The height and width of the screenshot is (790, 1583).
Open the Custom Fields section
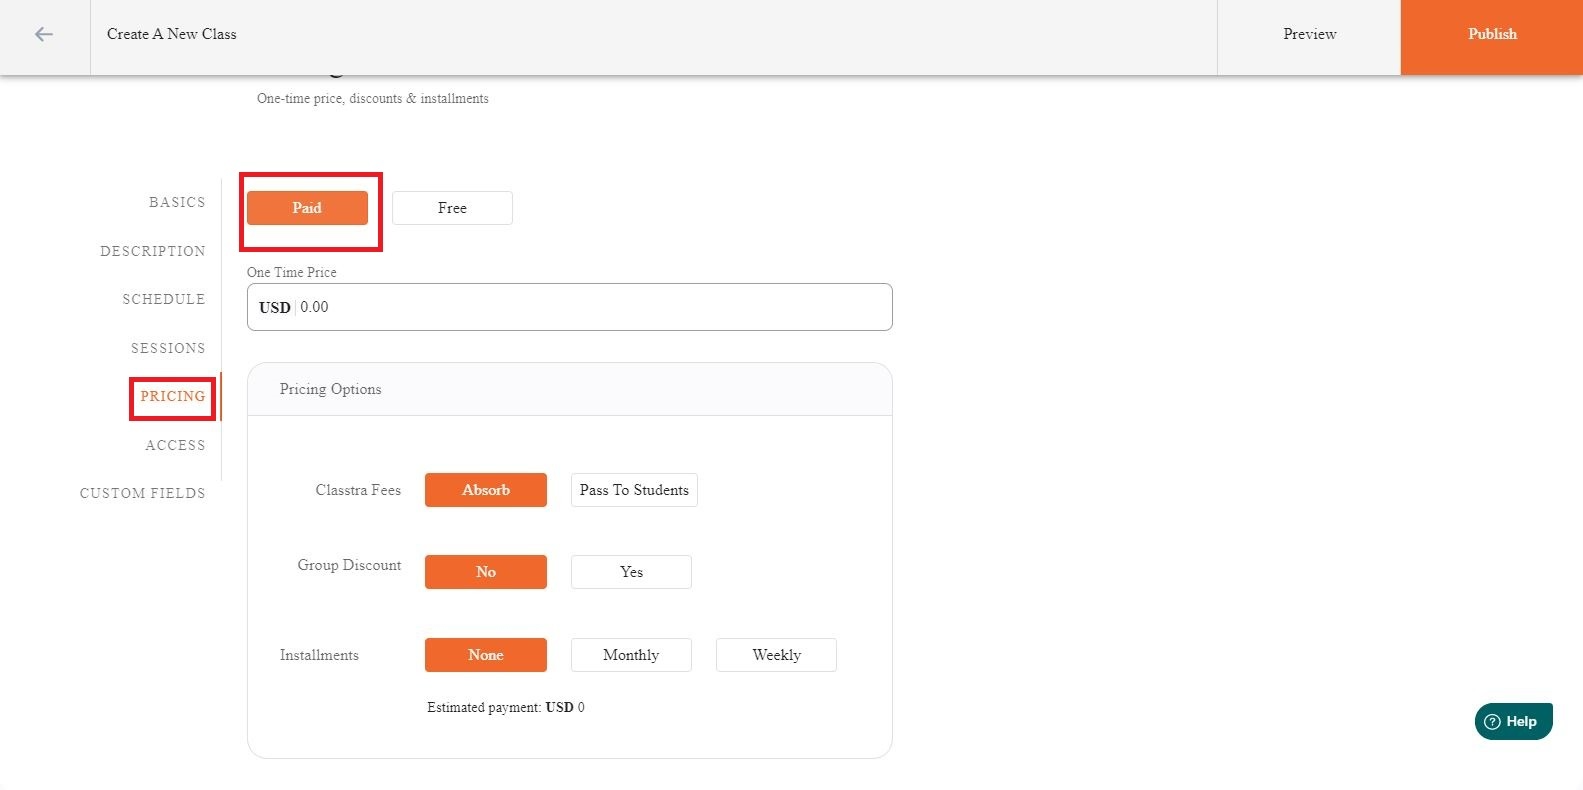tap(143, 493)
